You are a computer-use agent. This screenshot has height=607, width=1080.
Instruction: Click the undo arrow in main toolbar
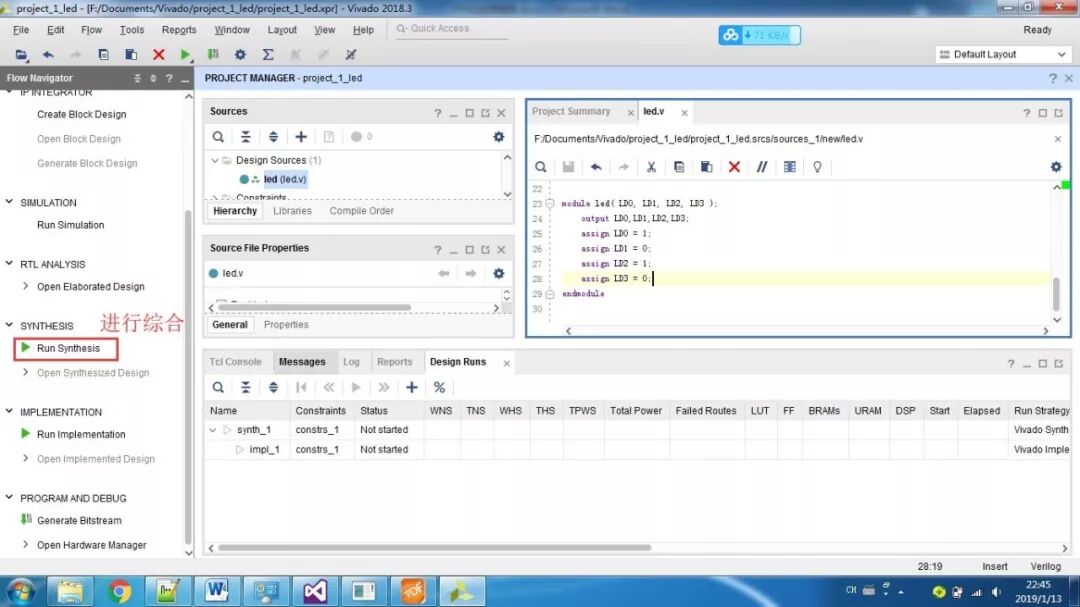coord(48,54)
